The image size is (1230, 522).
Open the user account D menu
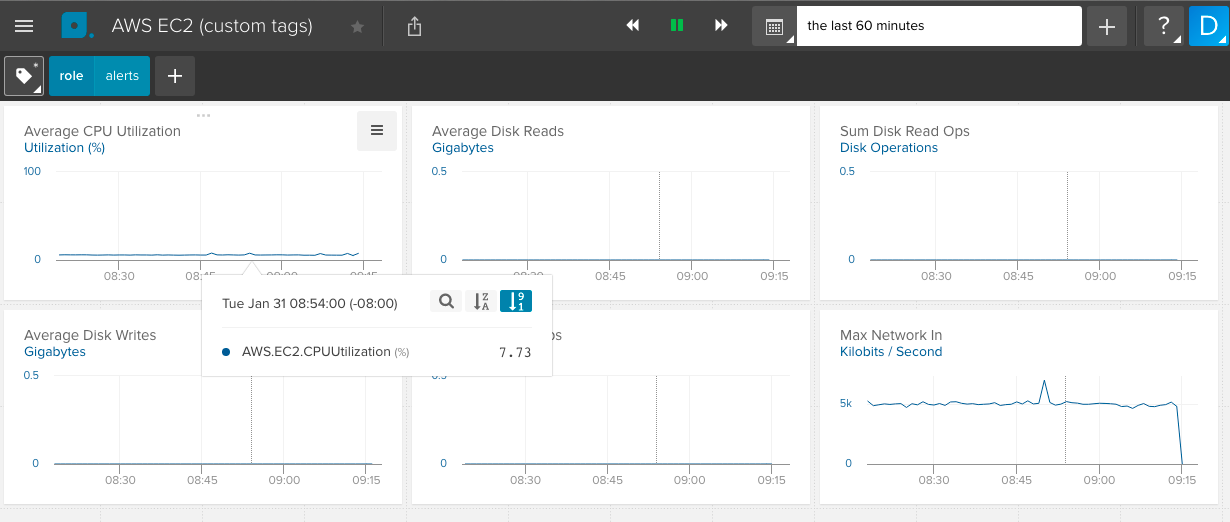coord(1208,27)
